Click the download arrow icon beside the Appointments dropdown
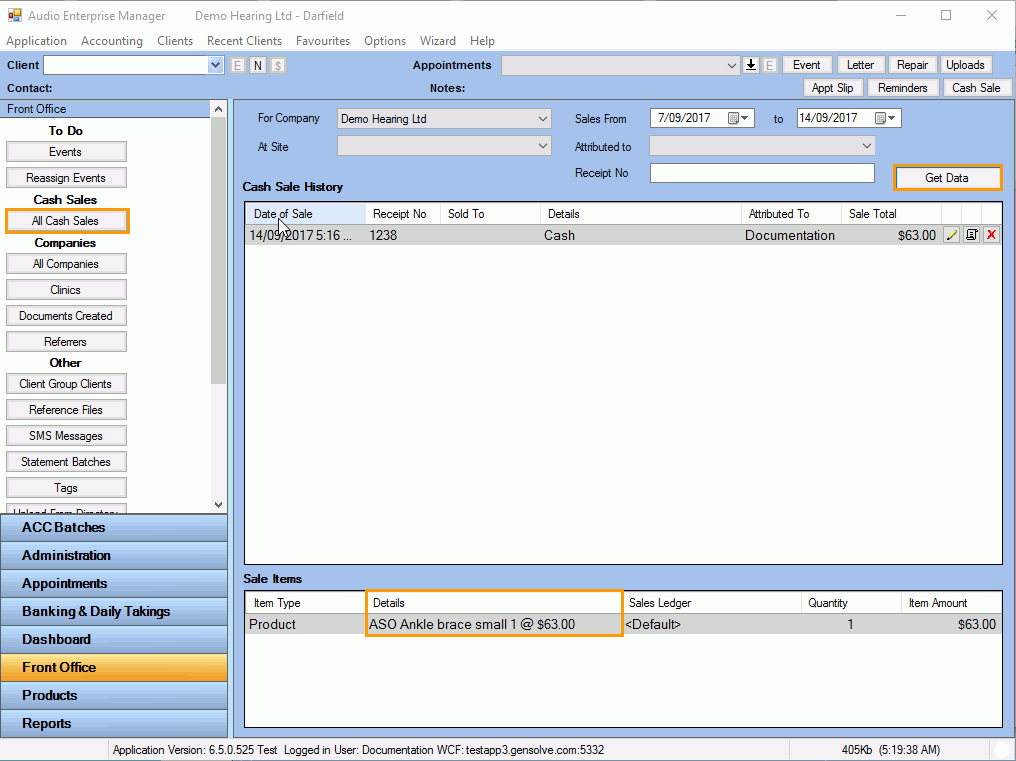The width and height of the screenshot is (1016, 761). click(751, 65)
